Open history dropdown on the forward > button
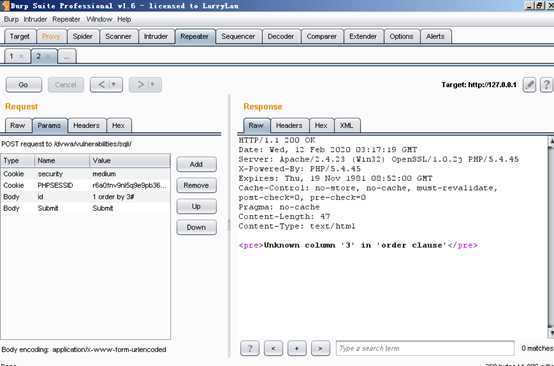Viewport: 554px width, 366px height. 153,85
